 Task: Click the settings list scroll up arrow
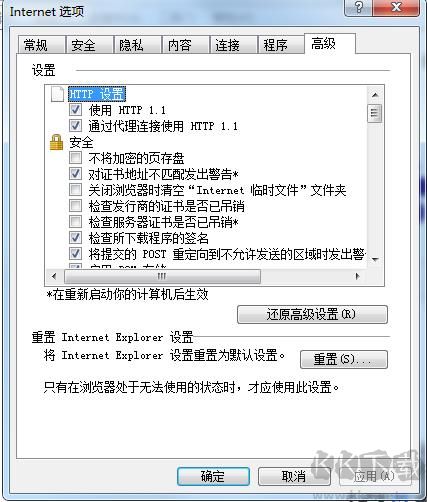coord(375,95)
